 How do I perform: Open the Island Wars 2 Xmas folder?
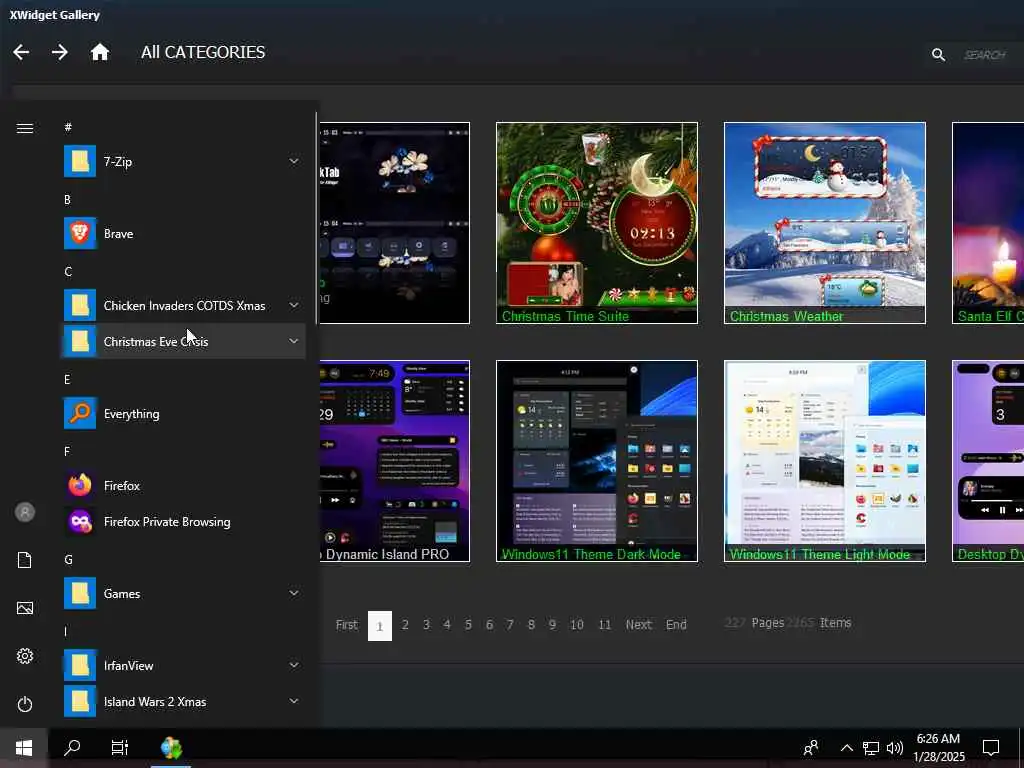point(183,701)
